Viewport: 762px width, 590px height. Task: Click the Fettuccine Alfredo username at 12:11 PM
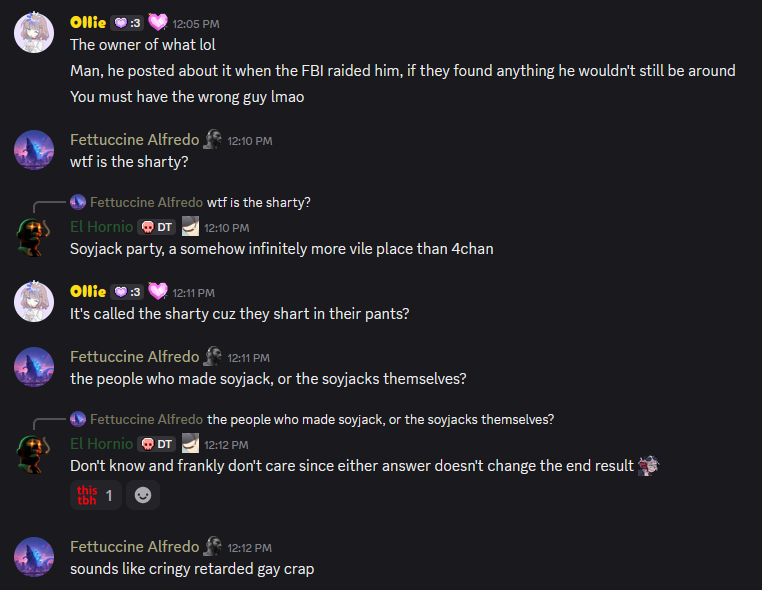coord(134,357)
